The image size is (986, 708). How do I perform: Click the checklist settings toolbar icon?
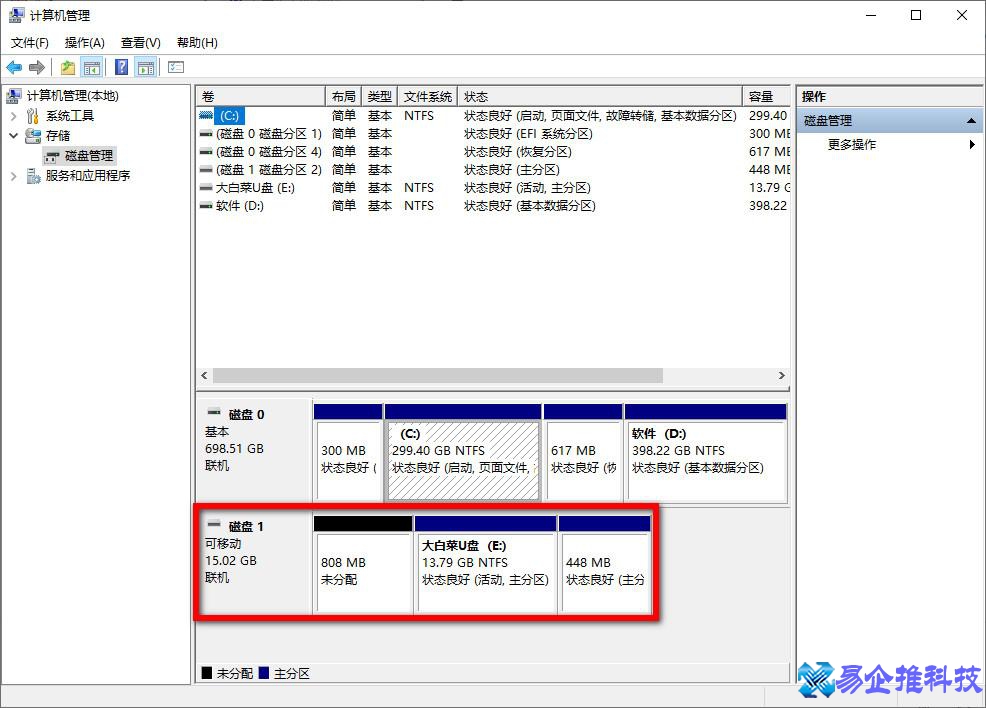point(176,67)
